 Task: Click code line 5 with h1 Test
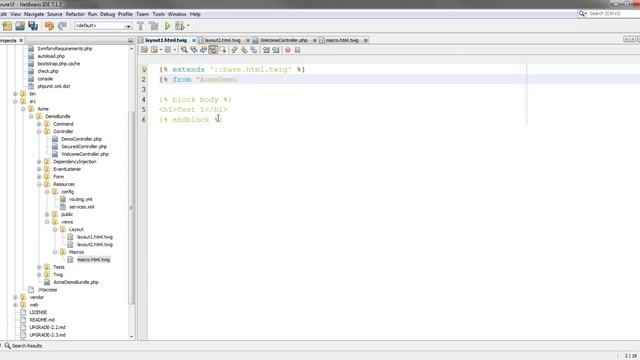[193, 109]
